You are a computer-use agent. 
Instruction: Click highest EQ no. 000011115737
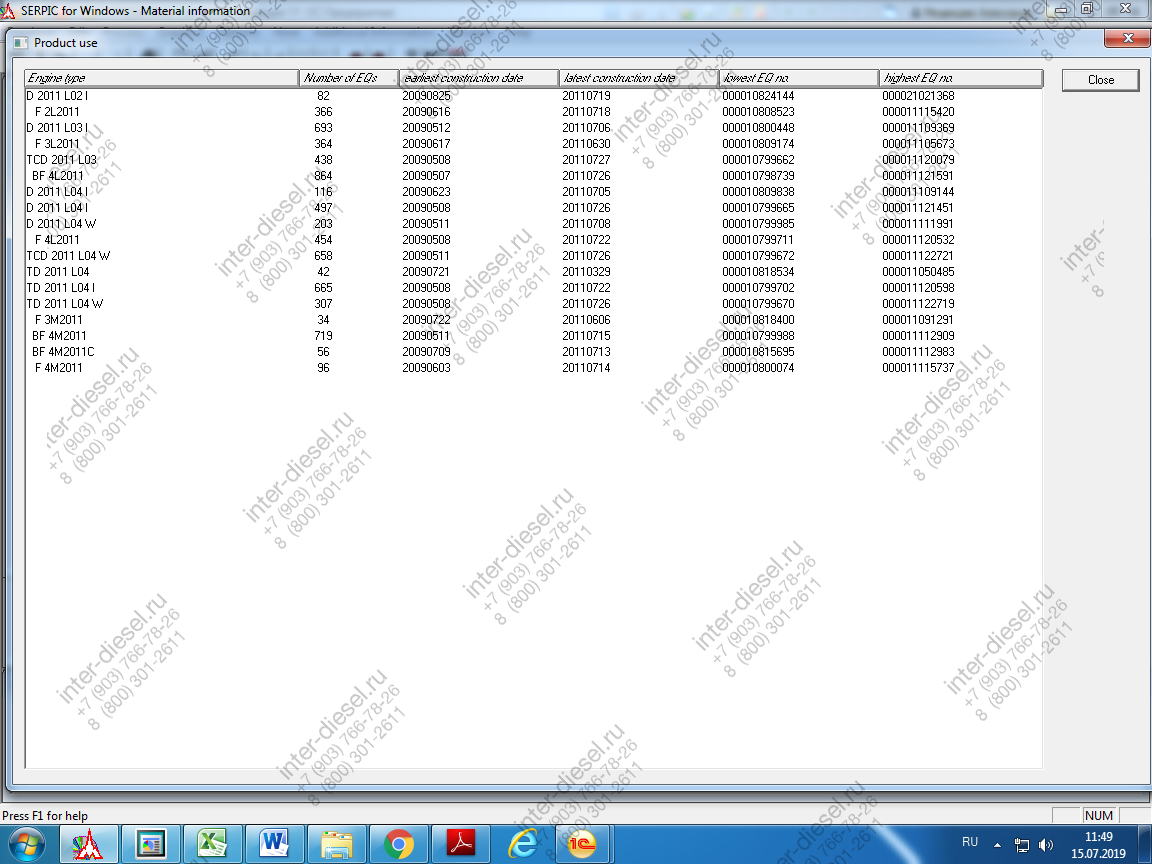918,368
